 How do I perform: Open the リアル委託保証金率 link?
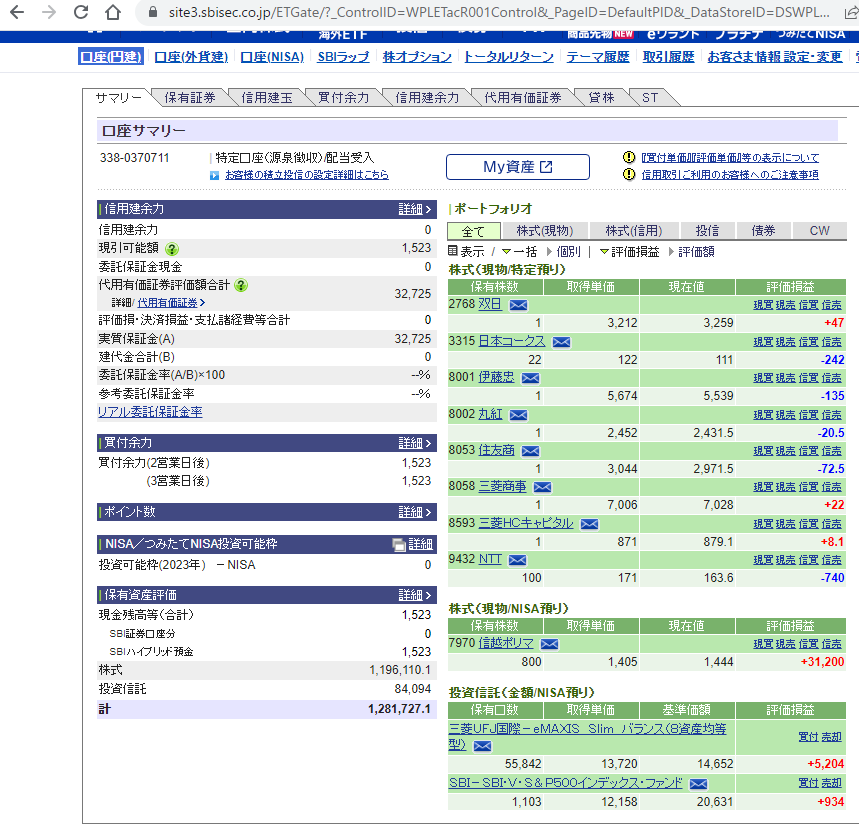[150, 412]
